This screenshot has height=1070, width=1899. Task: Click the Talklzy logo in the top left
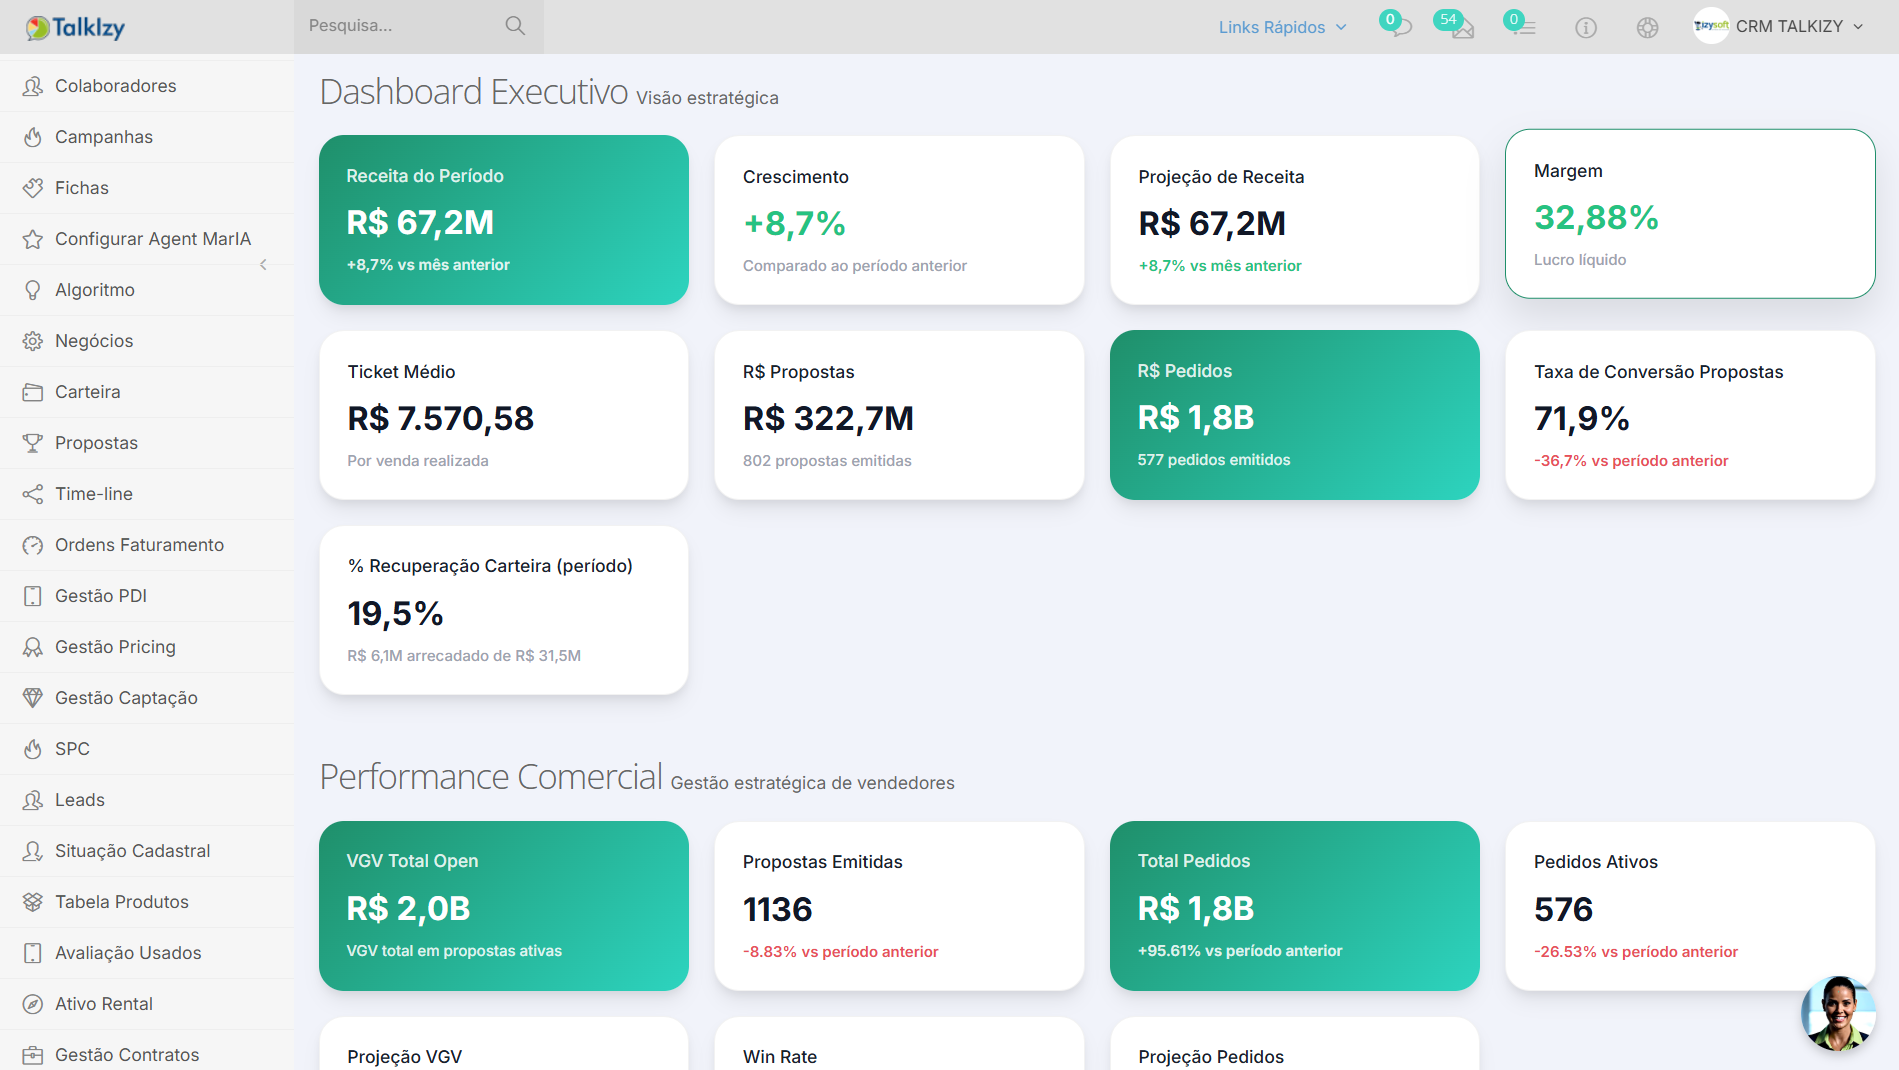click(x=75, y=27)
